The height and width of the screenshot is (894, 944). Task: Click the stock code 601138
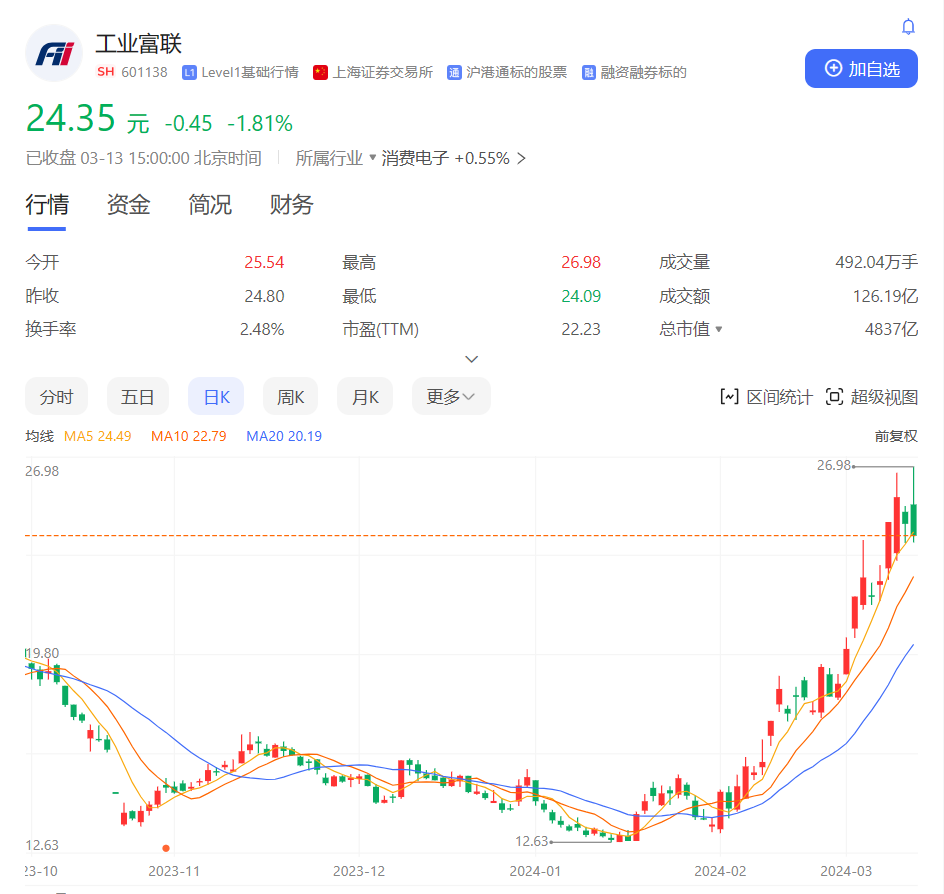pos(144,72)
